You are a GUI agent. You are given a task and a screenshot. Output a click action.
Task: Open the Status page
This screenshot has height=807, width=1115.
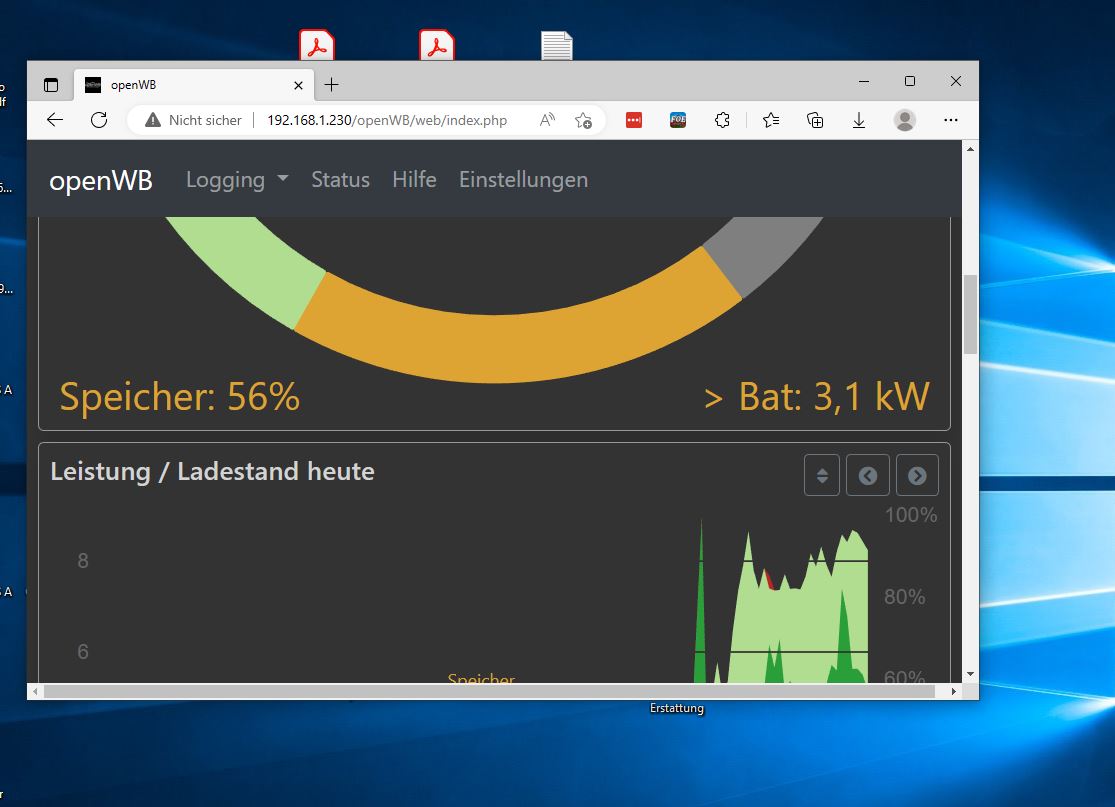click(x=340, y=180)
